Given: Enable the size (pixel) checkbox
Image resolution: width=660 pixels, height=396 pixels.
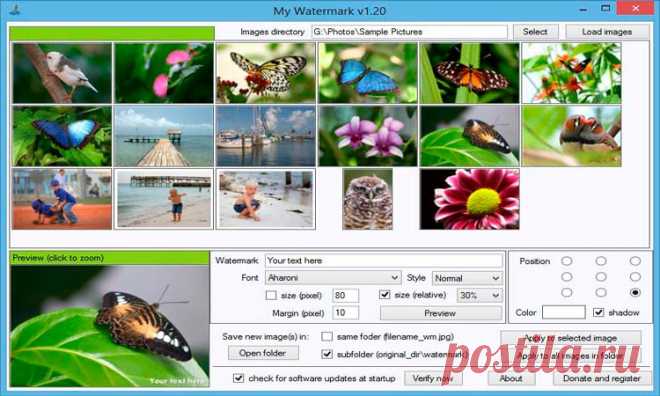Looking at the screenshot, I should tap(271, 295).
